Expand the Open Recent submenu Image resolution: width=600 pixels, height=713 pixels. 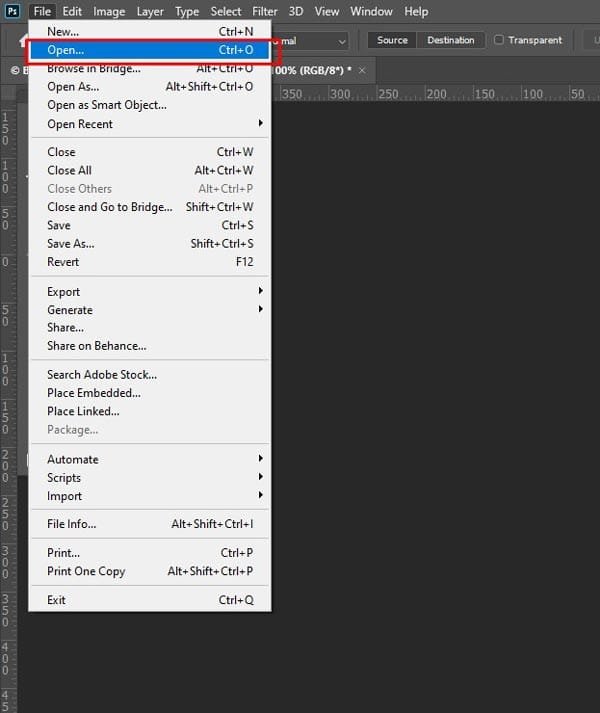pos(150,124)
